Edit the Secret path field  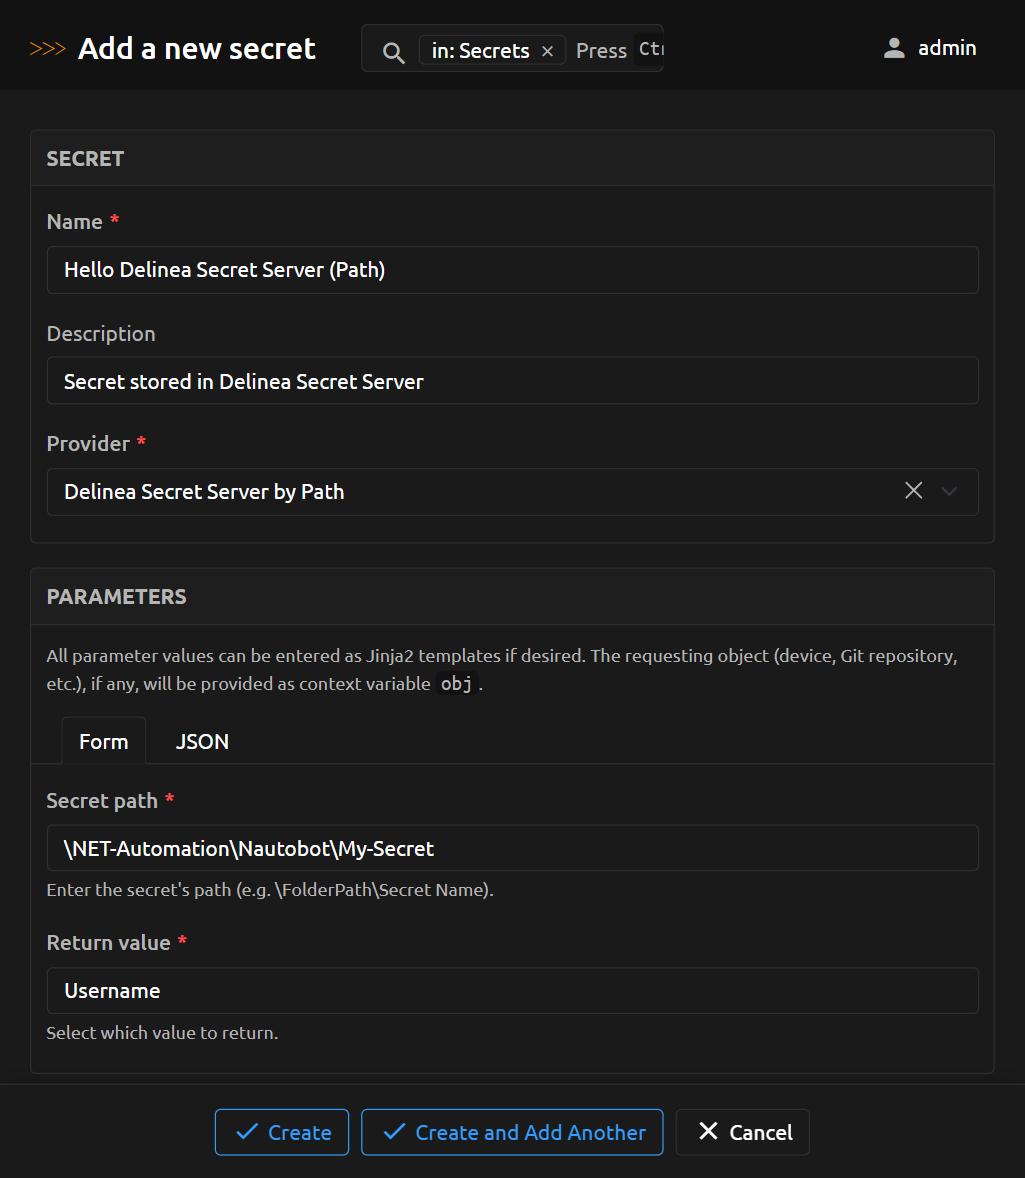click(x=512, y=848)
